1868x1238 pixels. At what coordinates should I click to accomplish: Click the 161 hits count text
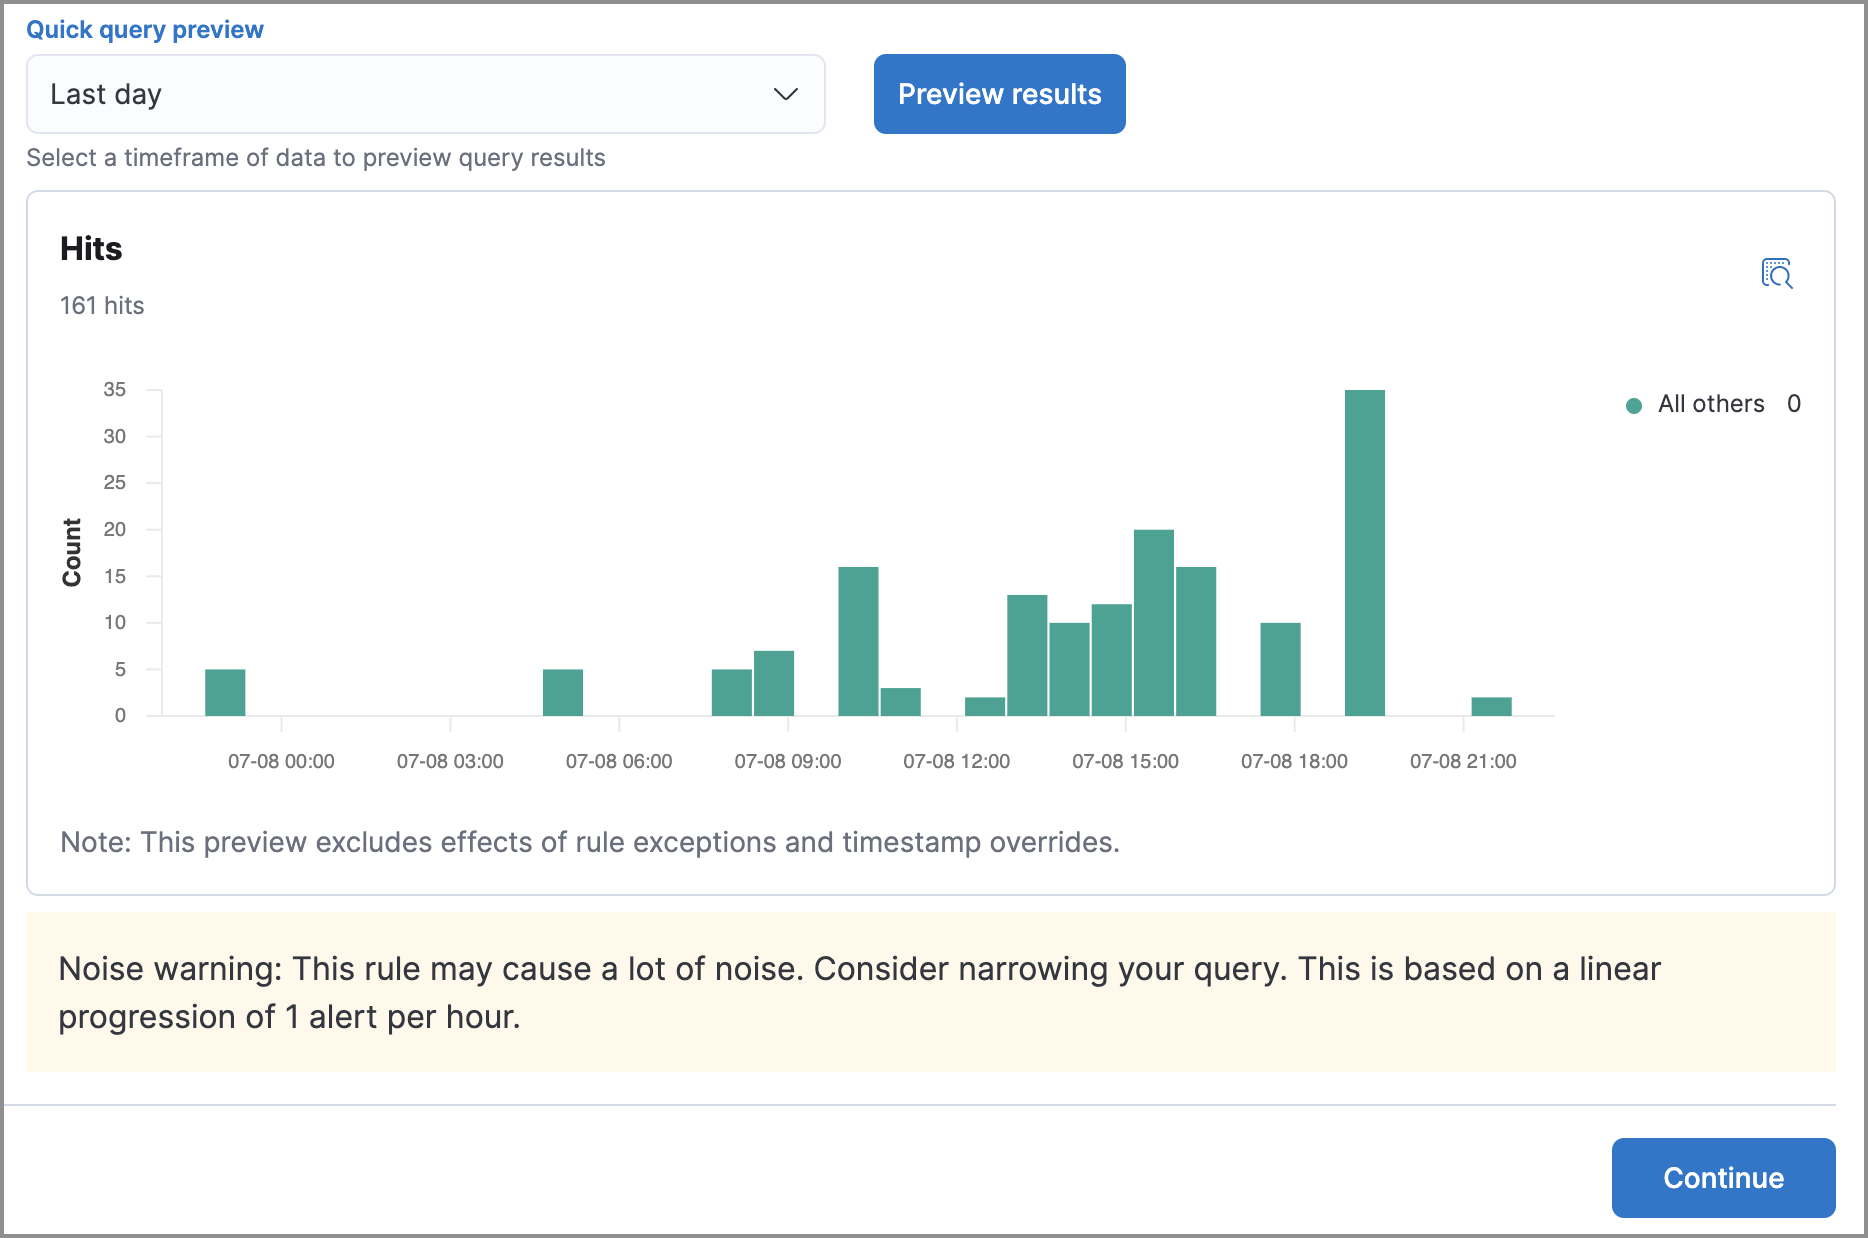[x=102, y=306]
